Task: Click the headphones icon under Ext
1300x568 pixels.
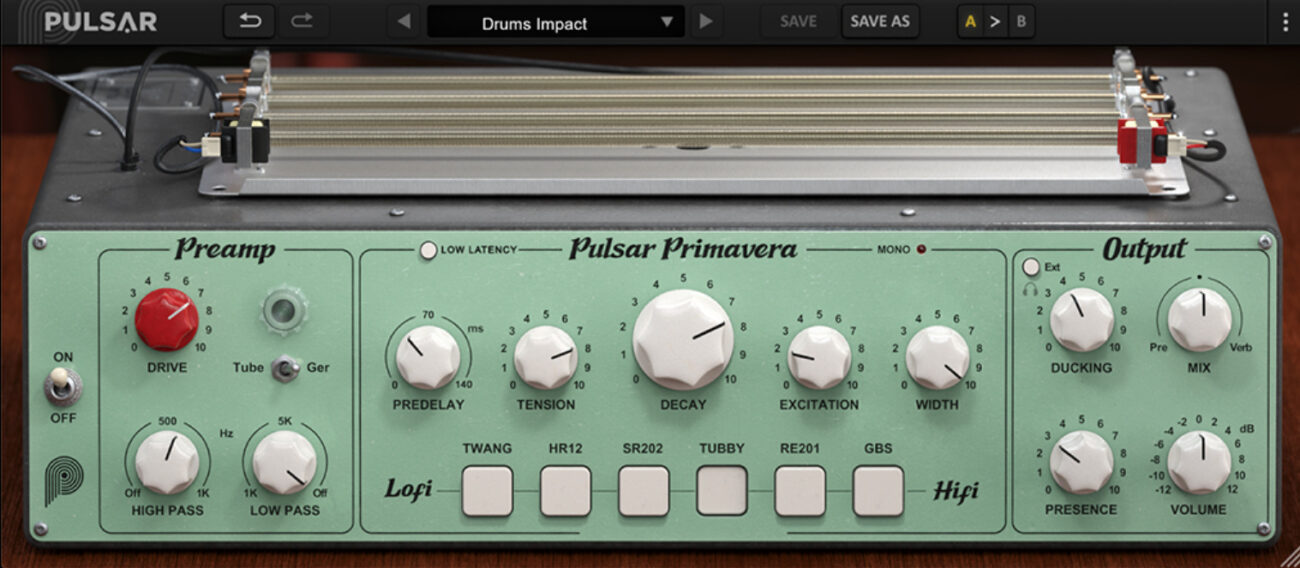Action: point(1029,288)
